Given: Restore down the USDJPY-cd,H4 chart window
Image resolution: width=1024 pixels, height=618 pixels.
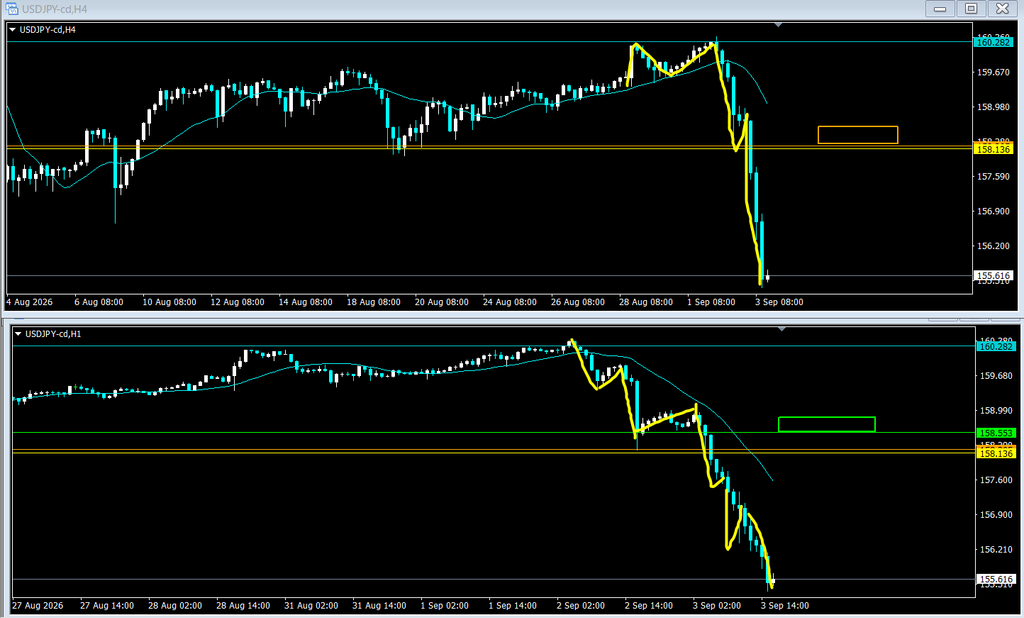Looking at the screenshot, I should (971, 8).
